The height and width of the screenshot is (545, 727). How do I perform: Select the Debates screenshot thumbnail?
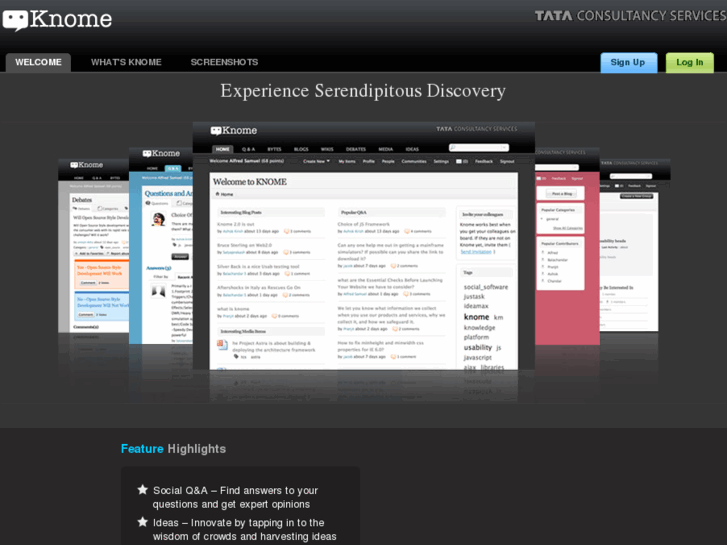93,246
